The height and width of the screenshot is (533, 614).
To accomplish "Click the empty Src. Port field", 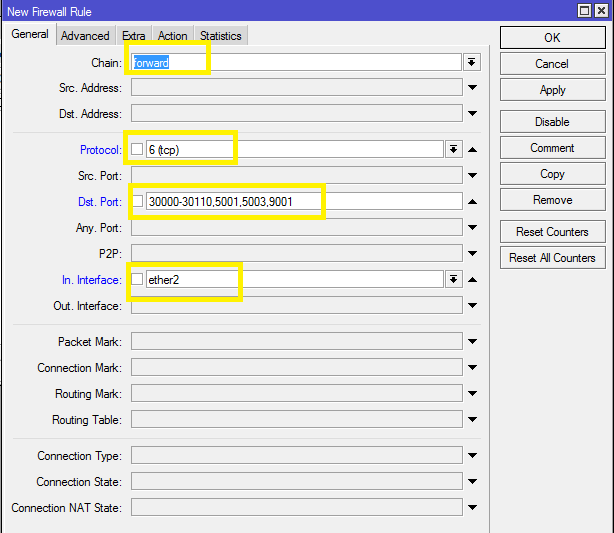I will point(297,175).
